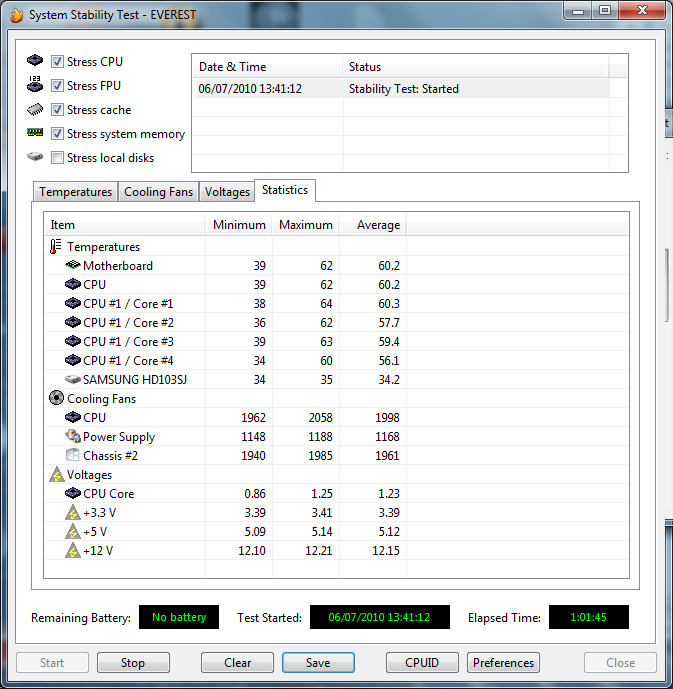
Task: Click the Power Supply fan icon
Action: click(x=72, y=437)
